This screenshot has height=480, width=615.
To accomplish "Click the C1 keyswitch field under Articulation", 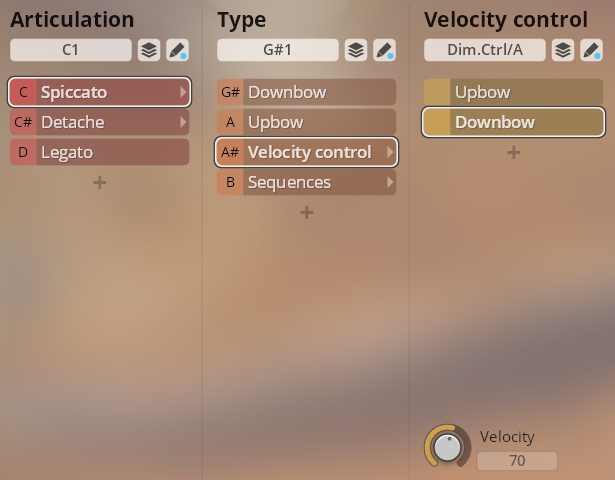I will [71, 50].
